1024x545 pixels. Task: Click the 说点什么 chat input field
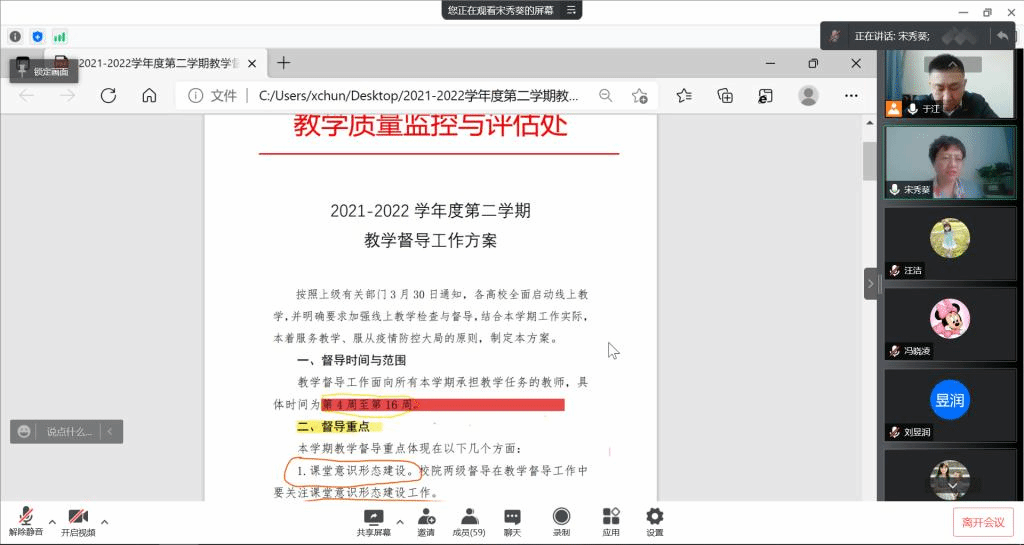tap(68, 432)
